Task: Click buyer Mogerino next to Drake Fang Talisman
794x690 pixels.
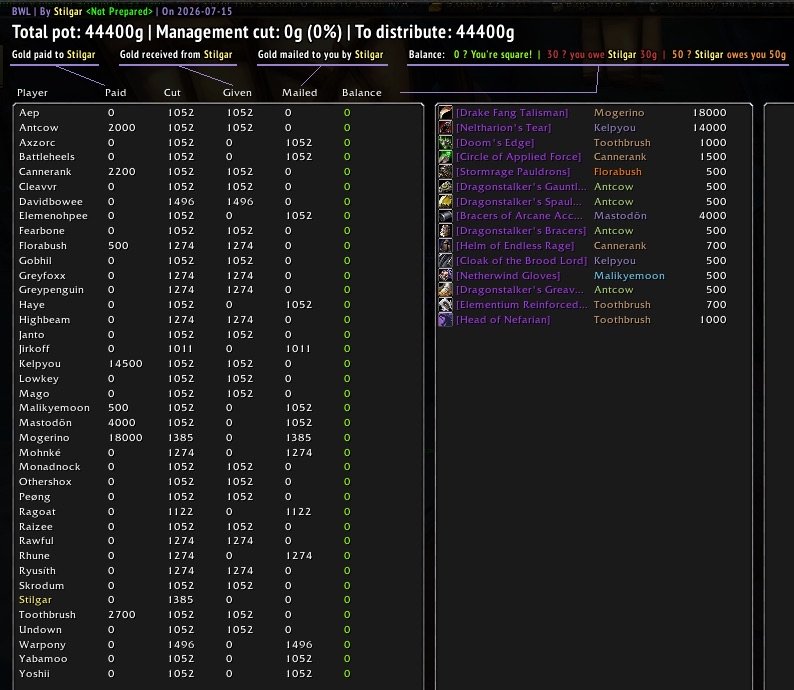Action: (x=619, y=112)
